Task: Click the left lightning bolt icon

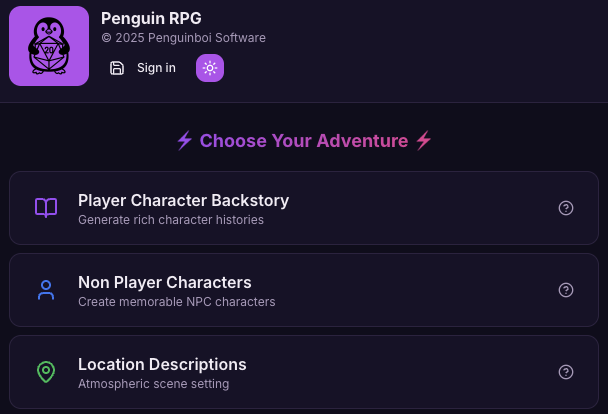Action: (184, 141)
